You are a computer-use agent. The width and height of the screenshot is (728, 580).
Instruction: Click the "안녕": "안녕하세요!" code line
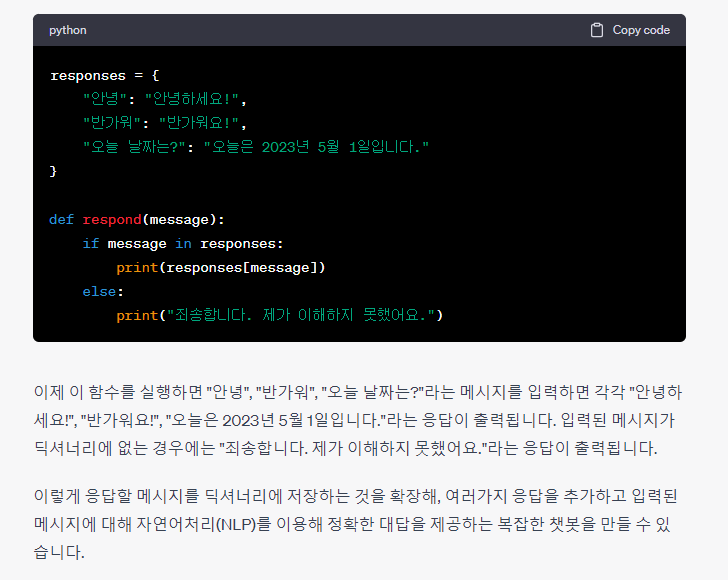coord(164,99)
